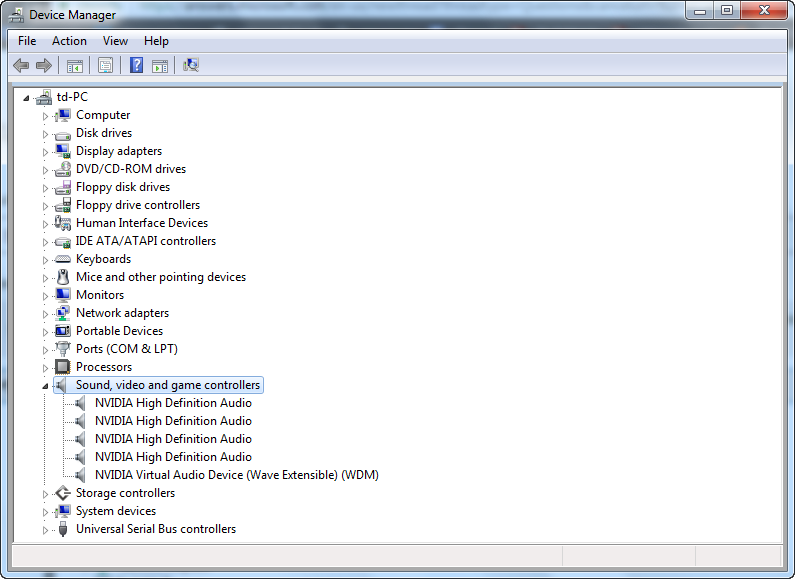Click the Floppy disk drives icon

coord(63,187)
